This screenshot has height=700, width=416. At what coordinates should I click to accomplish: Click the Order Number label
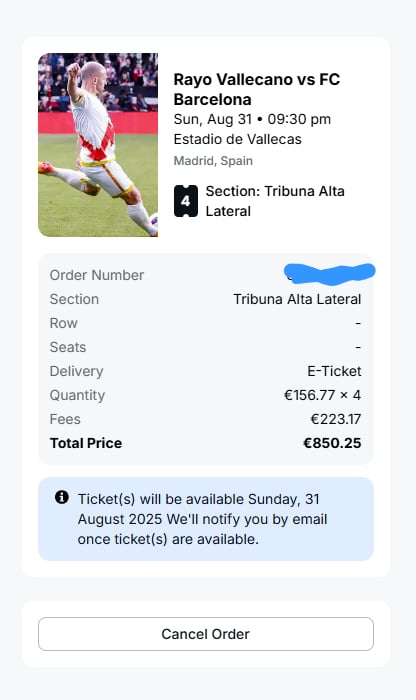coord(96,275)
